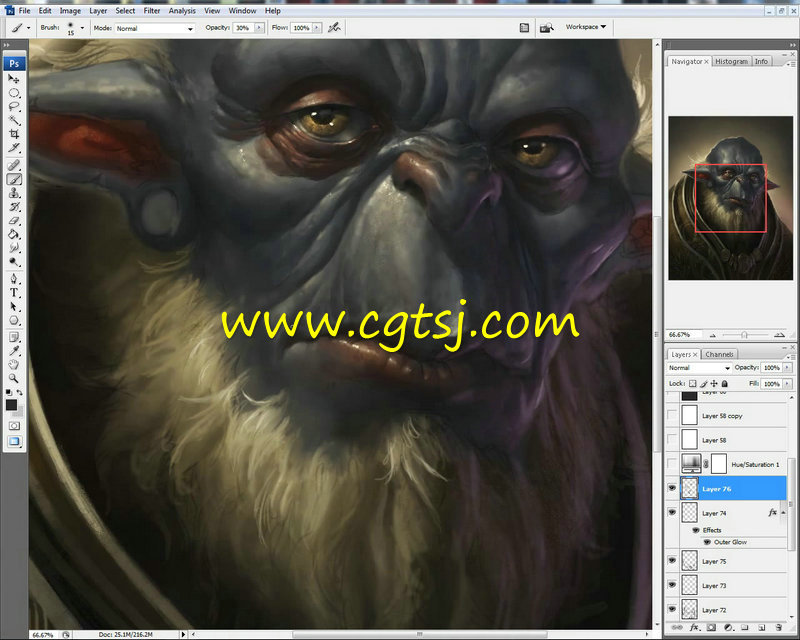Hide Layer 72 visibility

[672, 609]
